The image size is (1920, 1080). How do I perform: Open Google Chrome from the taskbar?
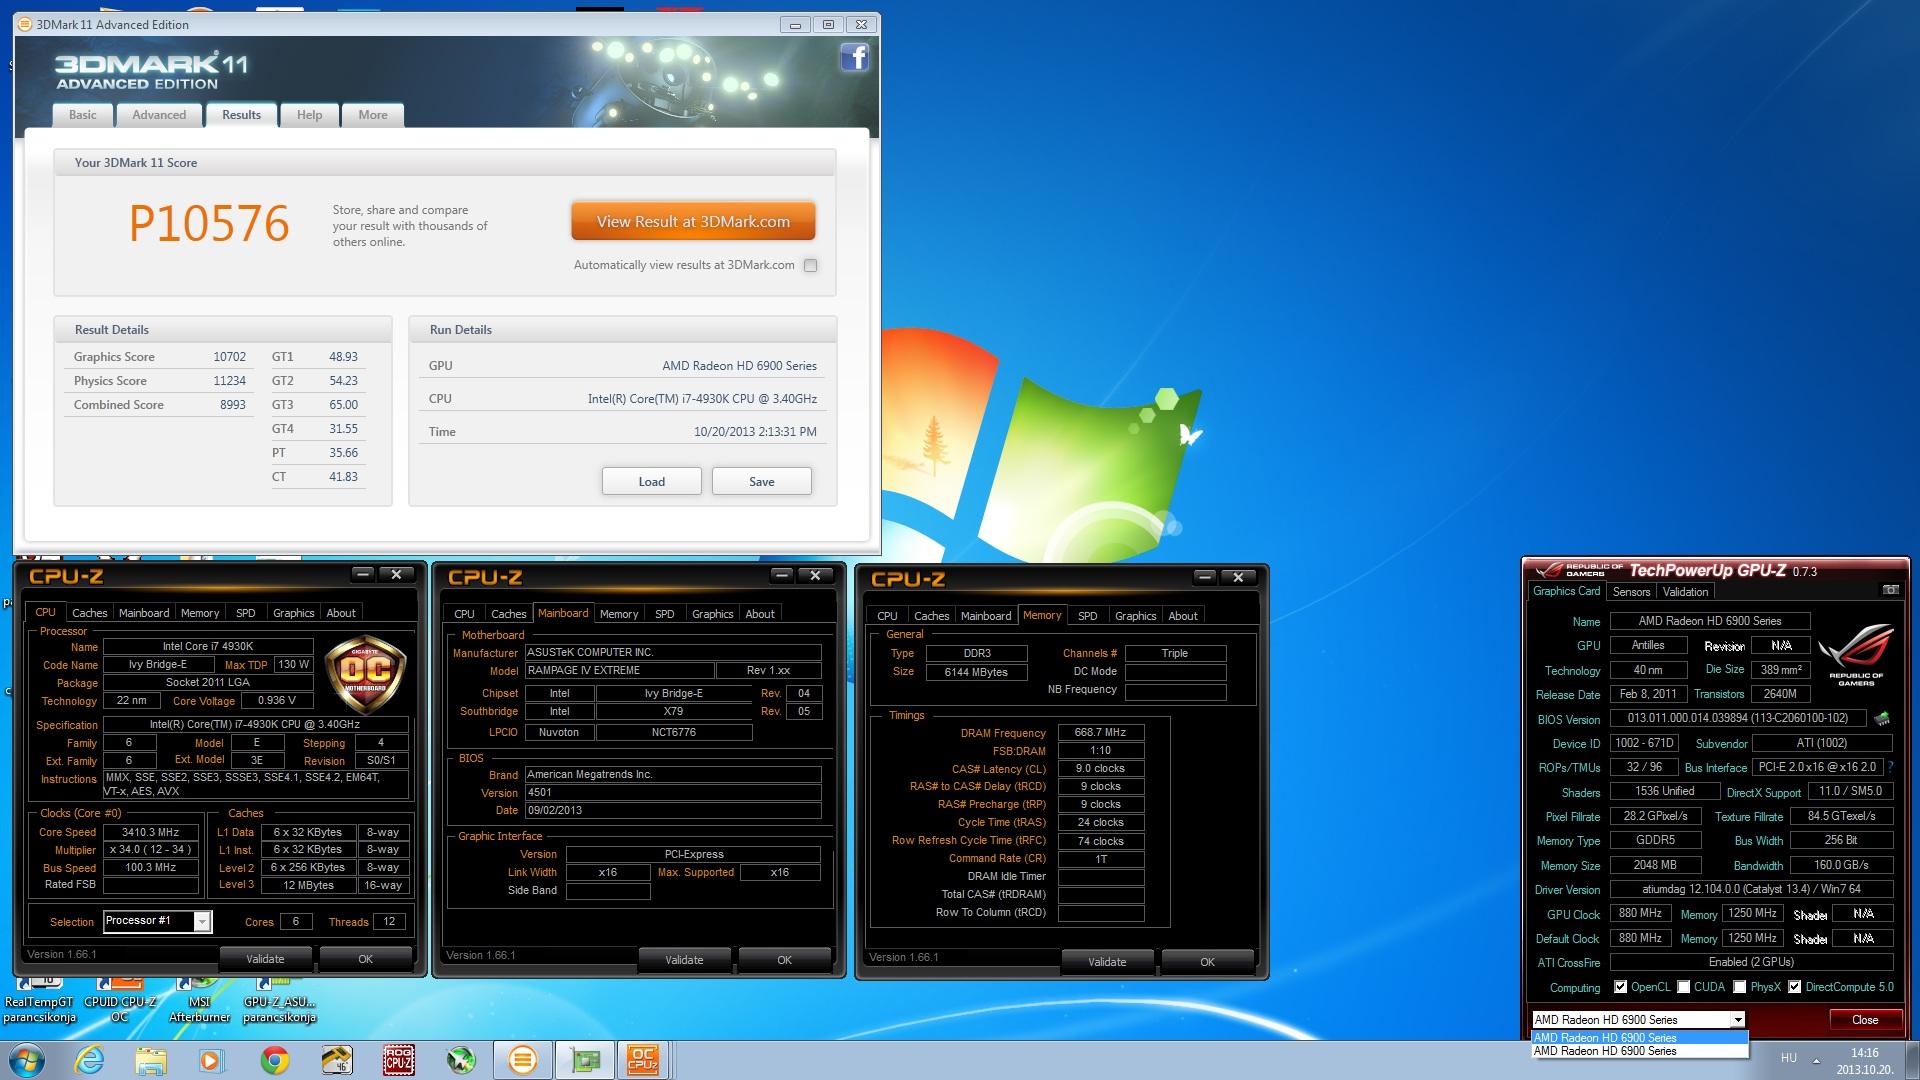(274, 1060)
